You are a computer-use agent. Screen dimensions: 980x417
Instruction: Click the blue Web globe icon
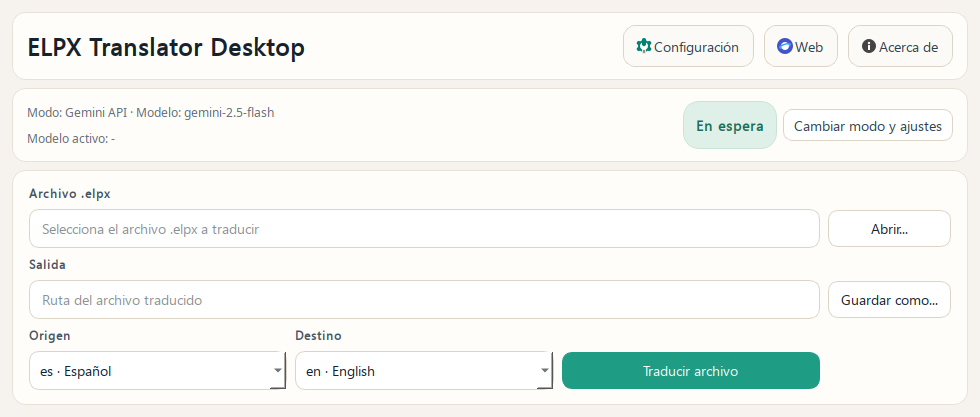point(785,46)
